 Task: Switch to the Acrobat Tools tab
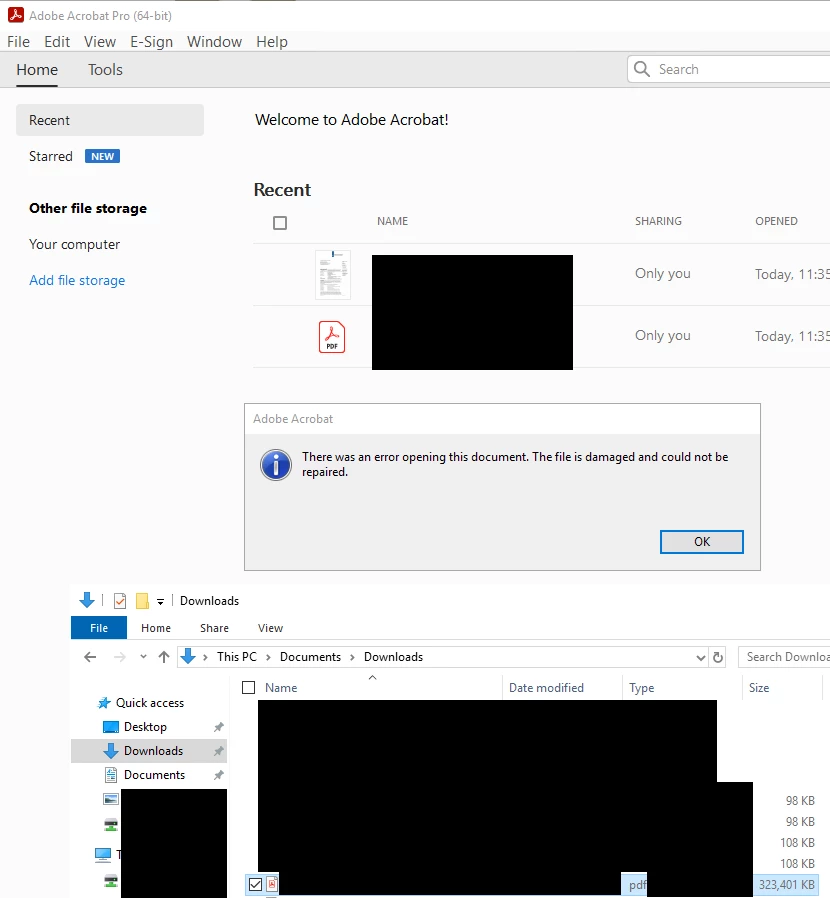105,70
